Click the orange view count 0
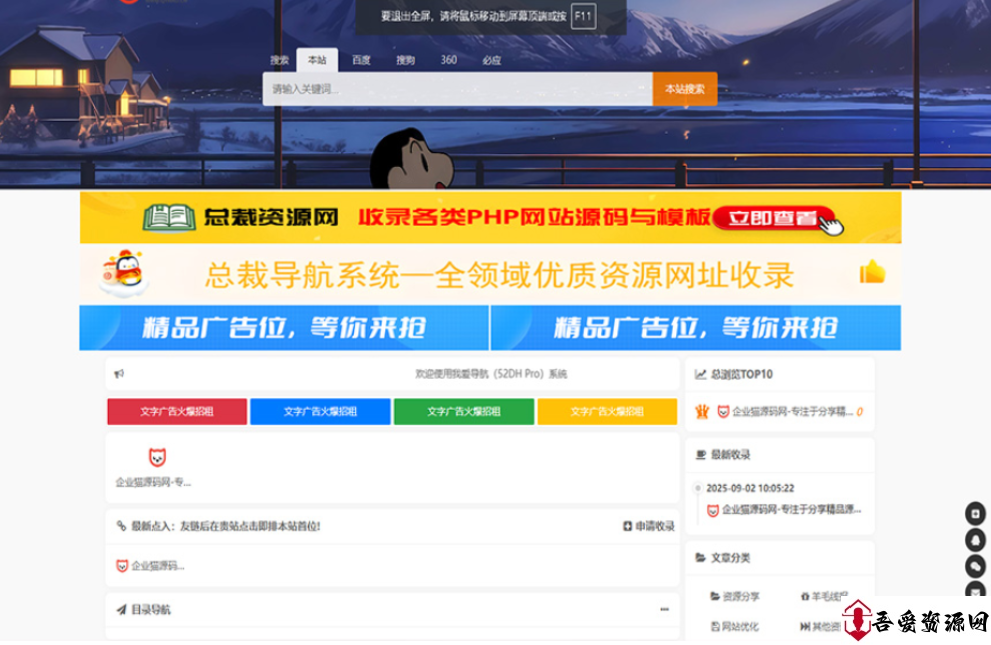 pos(860,412)
